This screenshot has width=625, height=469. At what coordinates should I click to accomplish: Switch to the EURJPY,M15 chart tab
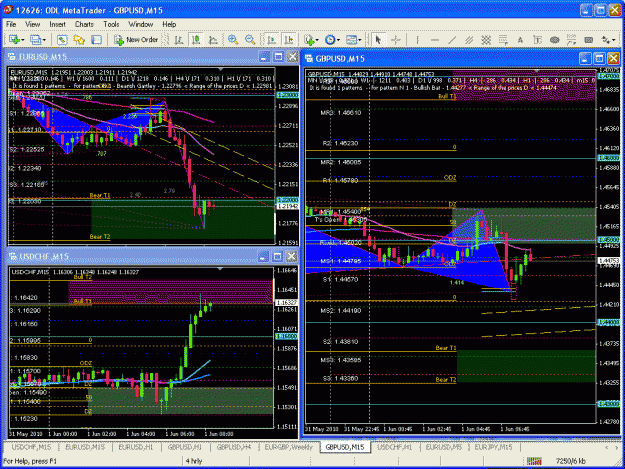tap(493, 447)
